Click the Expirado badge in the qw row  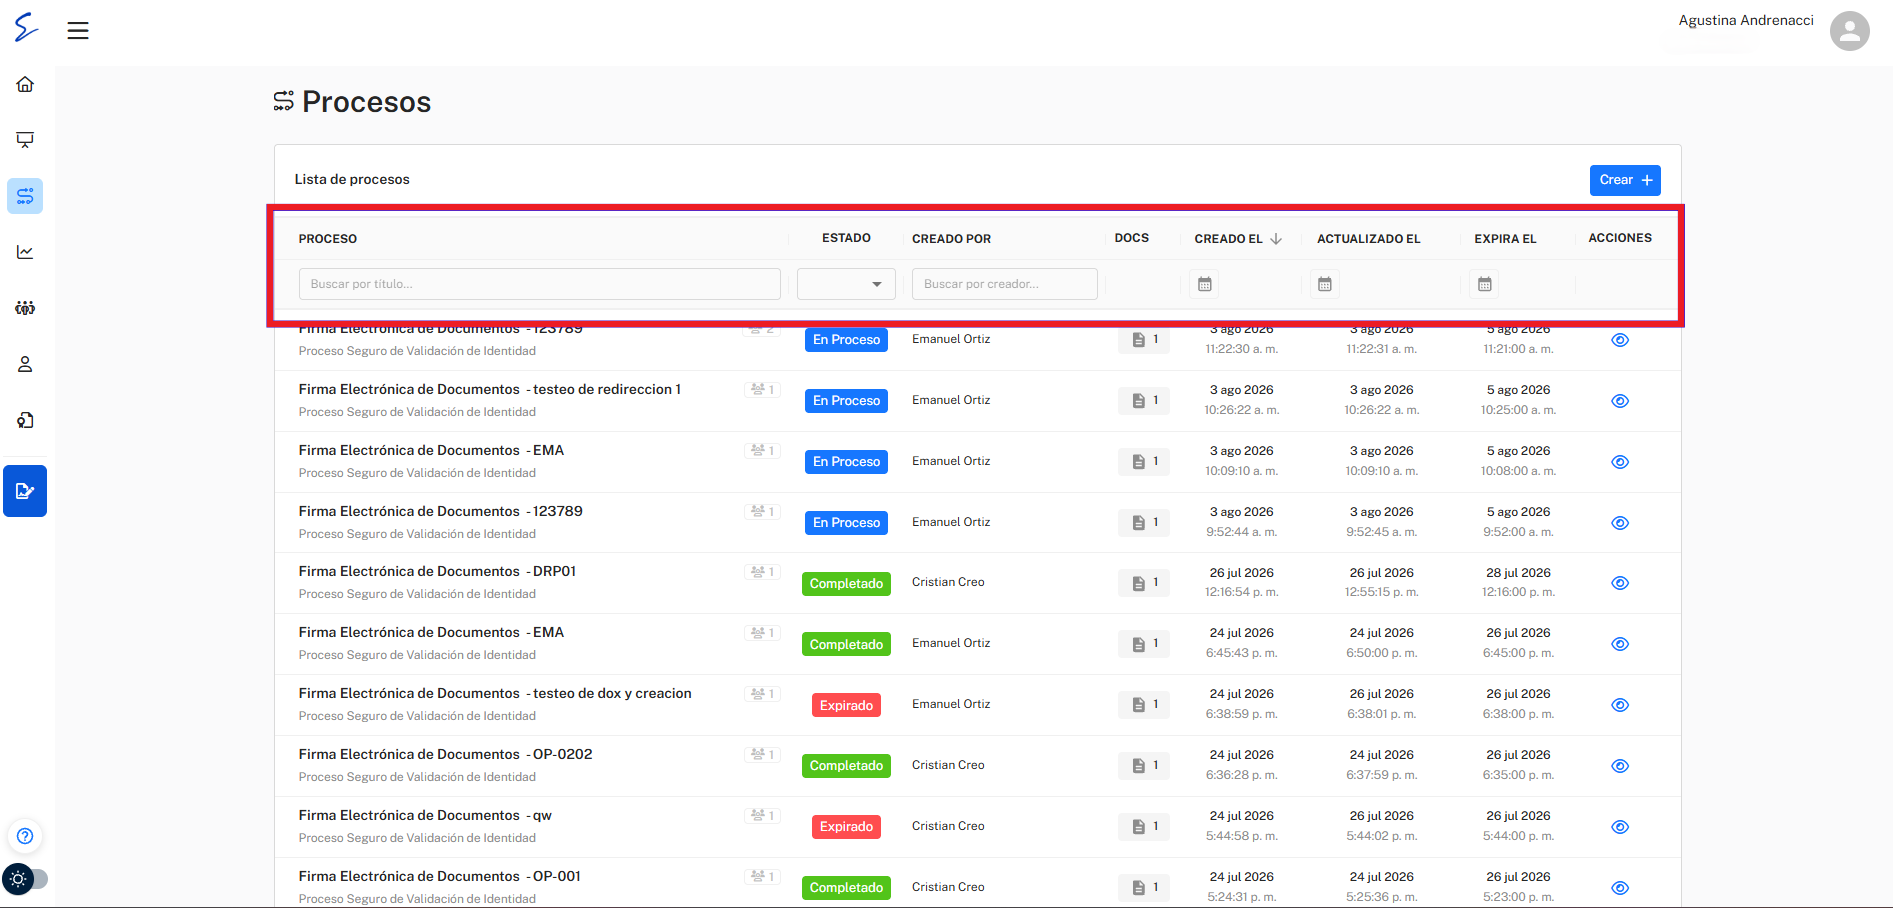[846, 827]
